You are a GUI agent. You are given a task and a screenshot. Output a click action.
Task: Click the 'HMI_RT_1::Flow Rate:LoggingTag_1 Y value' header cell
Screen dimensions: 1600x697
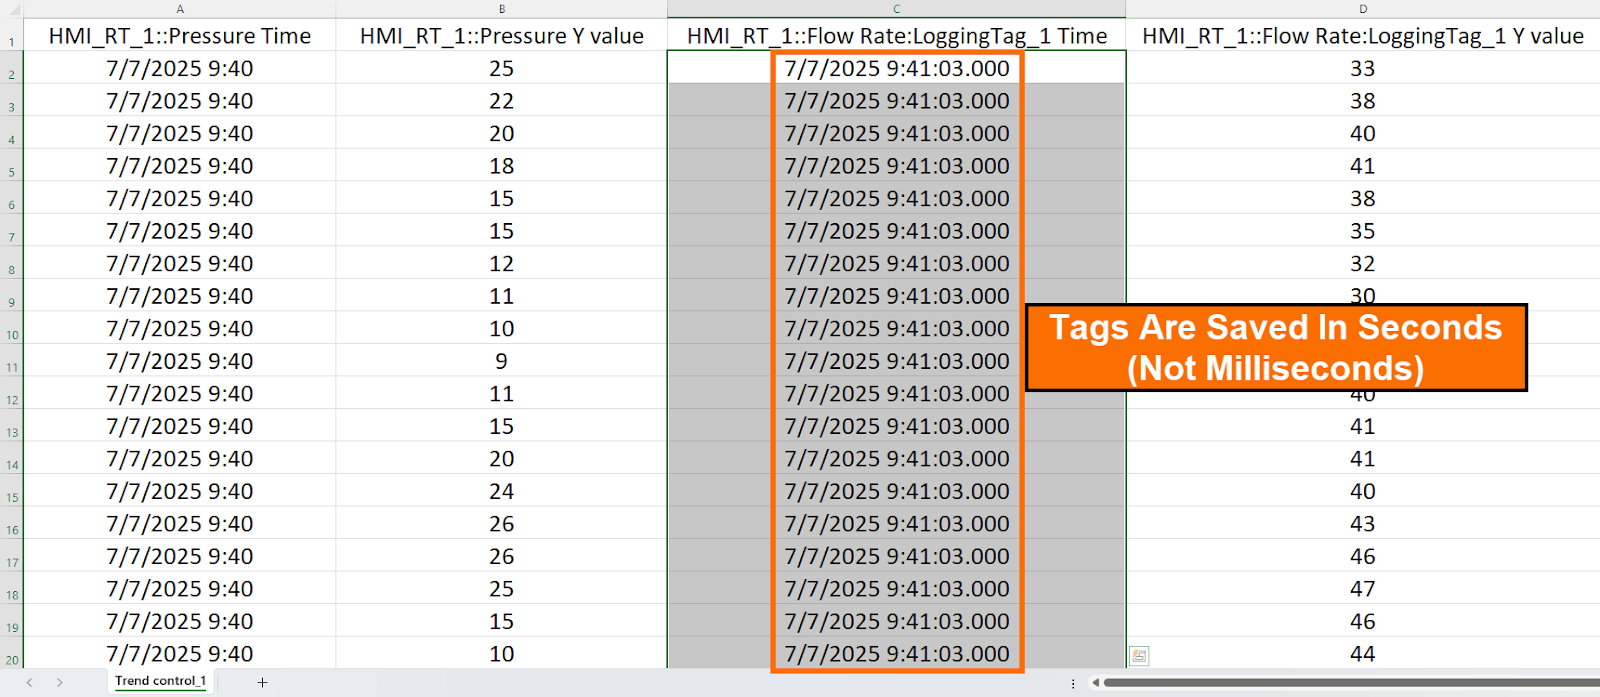(1363, 36)
